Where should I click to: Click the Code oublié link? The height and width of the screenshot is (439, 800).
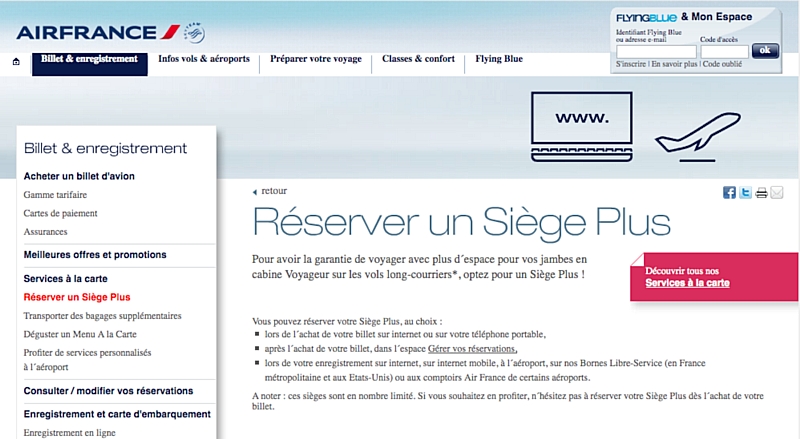(x=722, y=64)
